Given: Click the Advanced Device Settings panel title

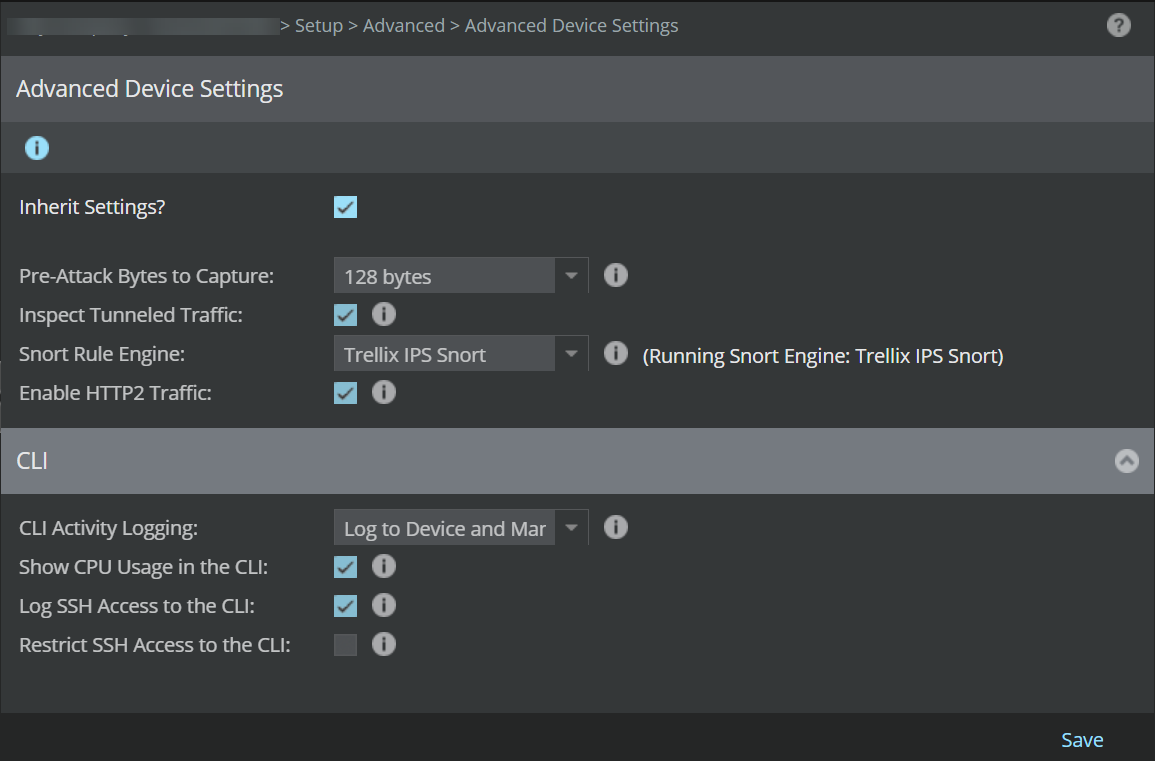Looking at the screenshot, I should coord(150,89).
